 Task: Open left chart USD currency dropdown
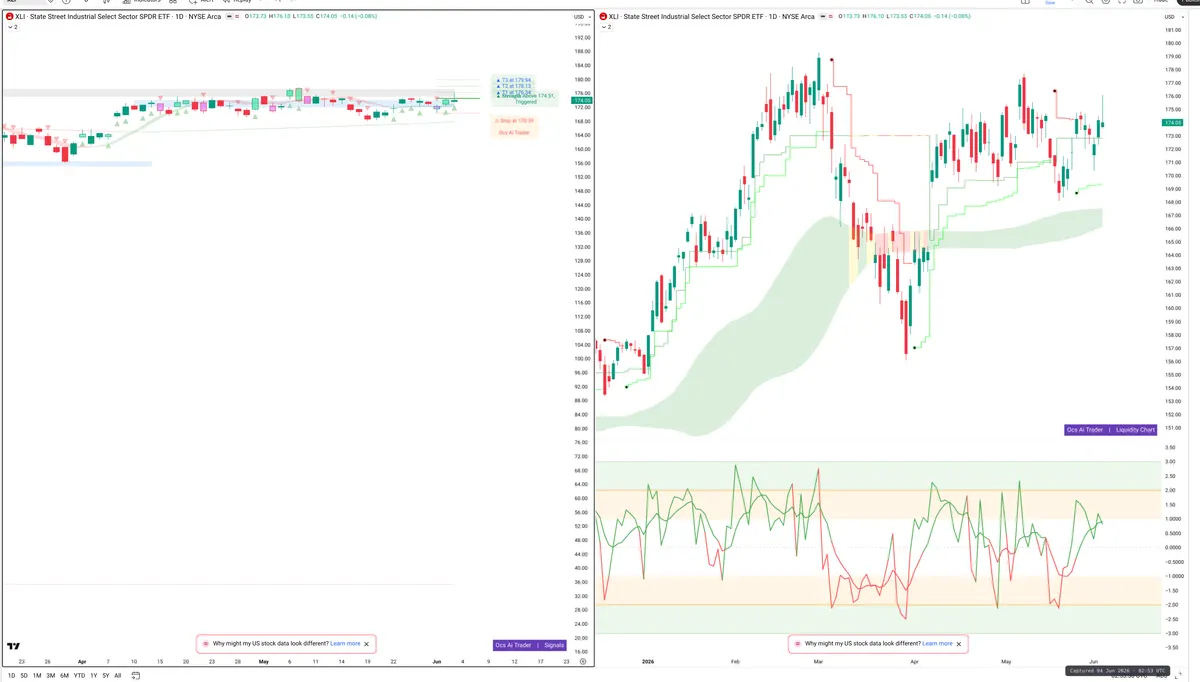coord(581,17)
